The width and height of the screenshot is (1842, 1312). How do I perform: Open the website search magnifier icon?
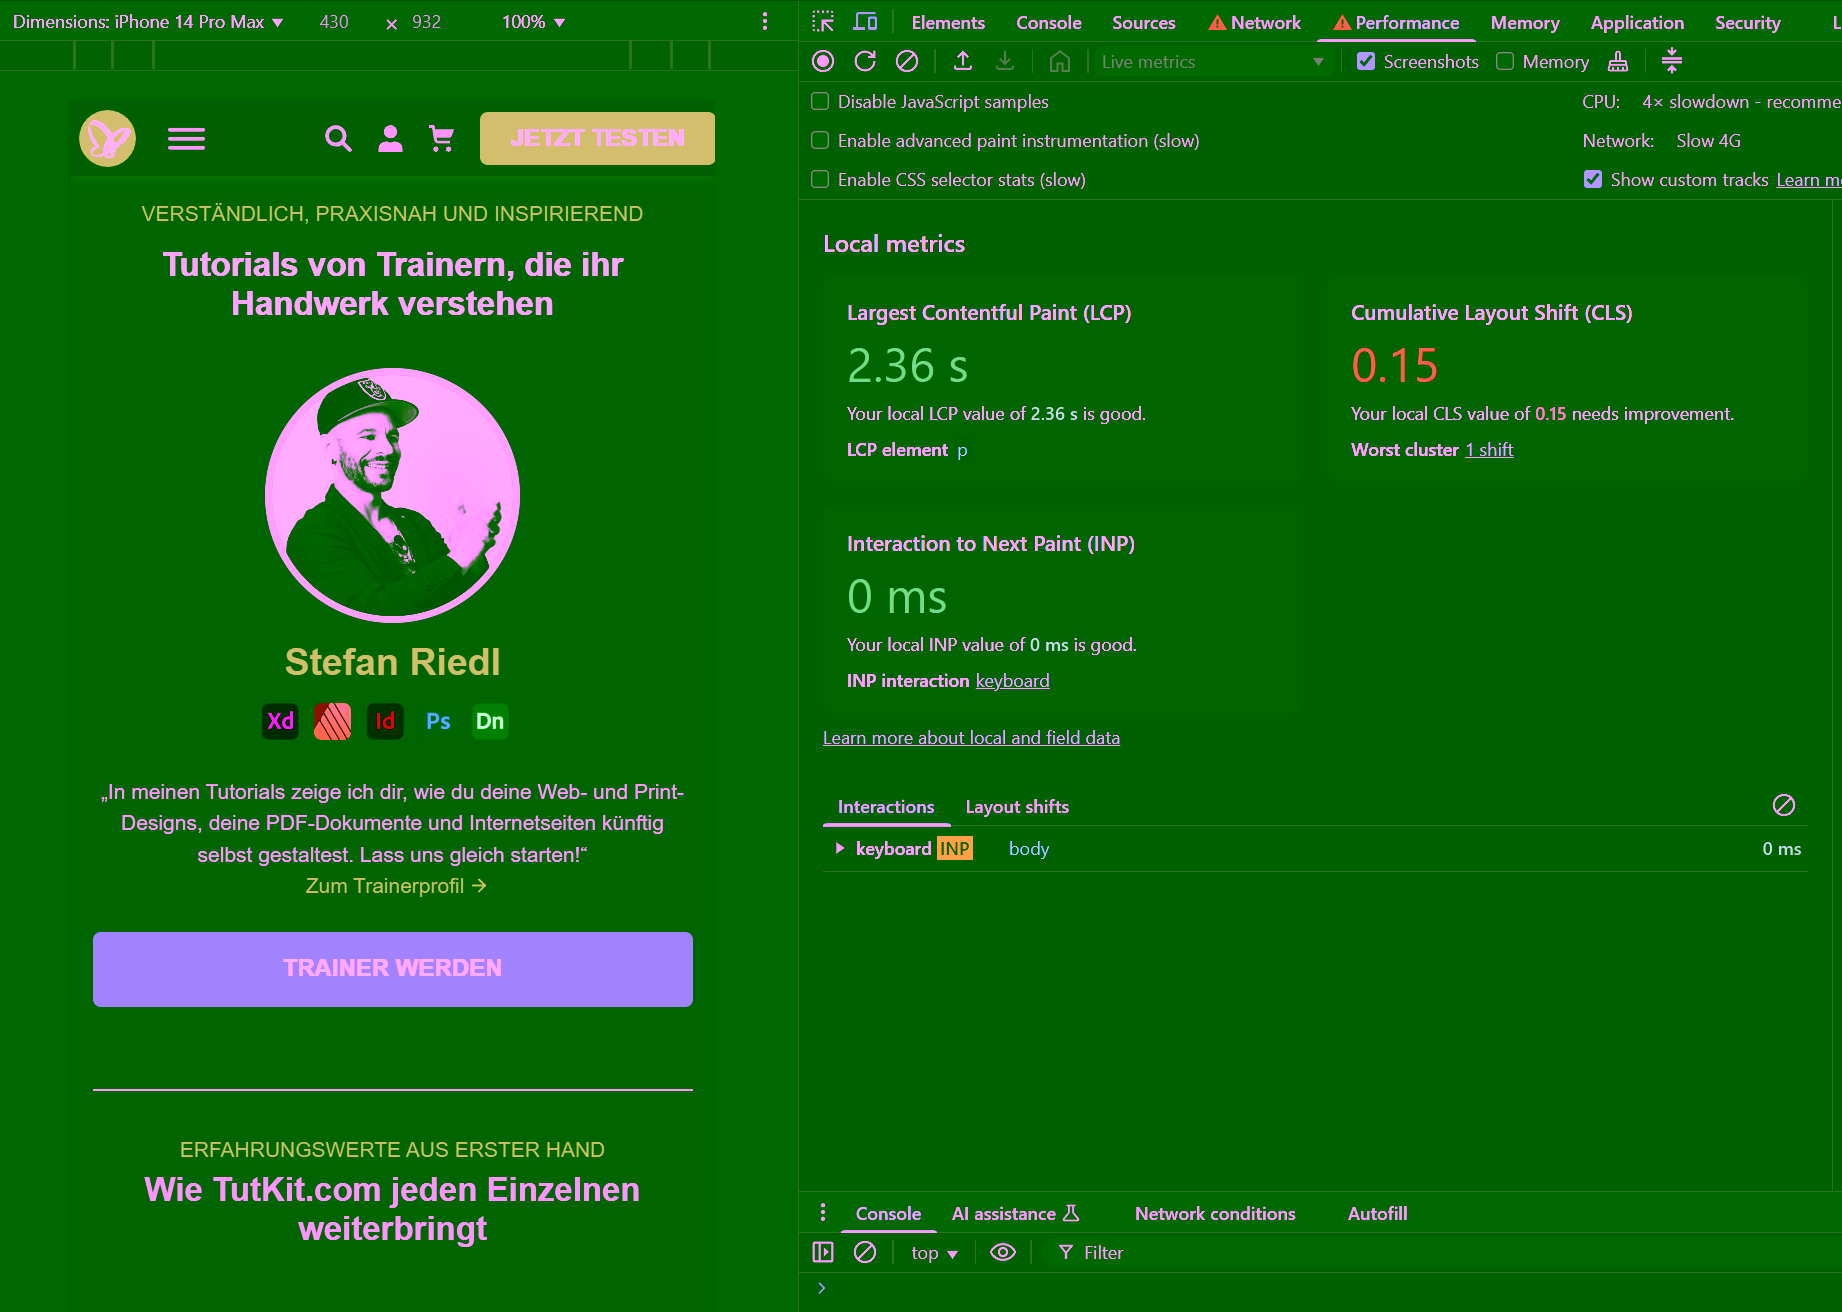[338, 139]
